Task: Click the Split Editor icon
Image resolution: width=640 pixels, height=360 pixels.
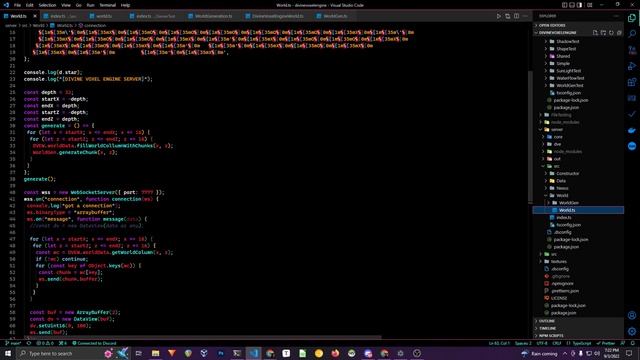Action: (516, 16)
